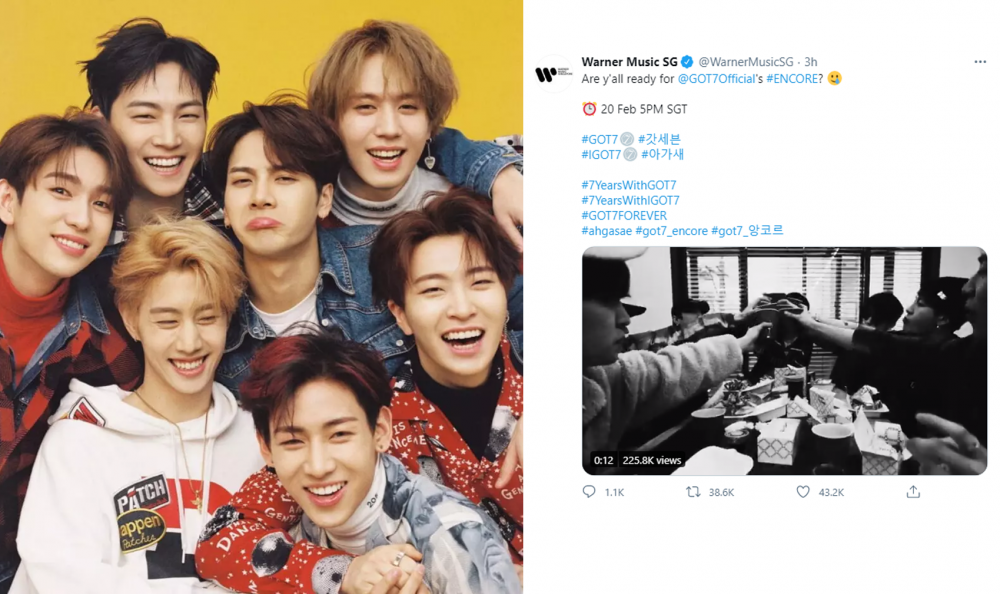Open the #GOT7FOREVER hashtag
The image size is (1000, 594).
click(624, 216)
